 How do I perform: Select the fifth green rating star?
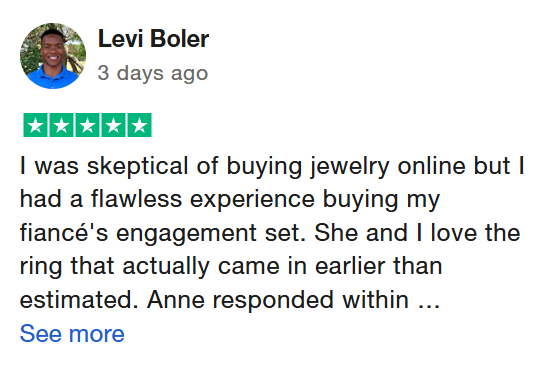tap(140, 125)
